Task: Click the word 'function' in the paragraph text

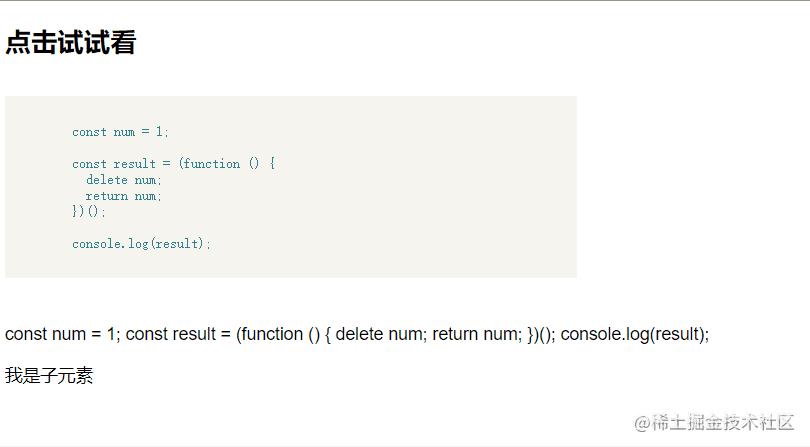Action: 272,334
